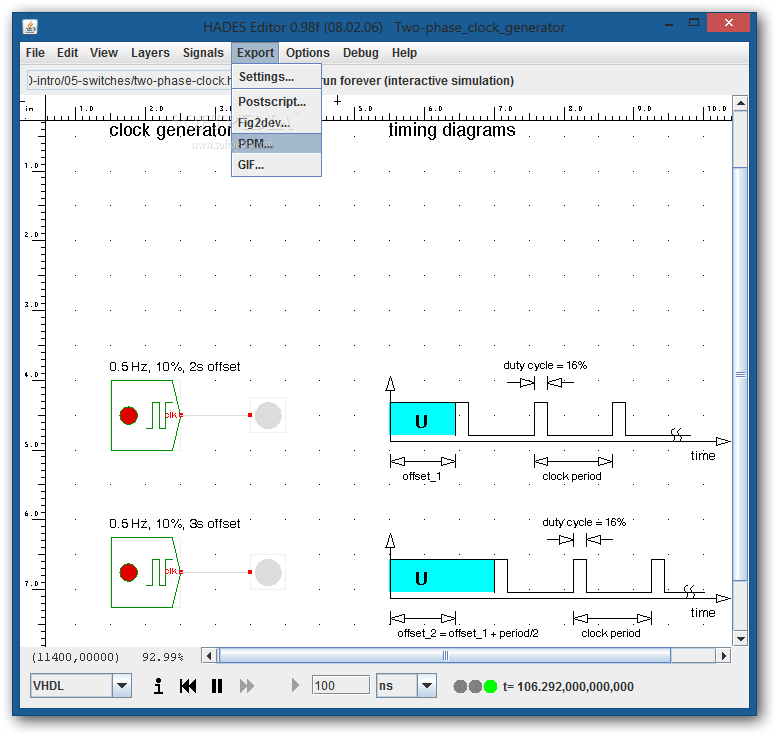Click the lower cyan U waveform block
Screen dimensions: 777x736
[x=442, y=576]
